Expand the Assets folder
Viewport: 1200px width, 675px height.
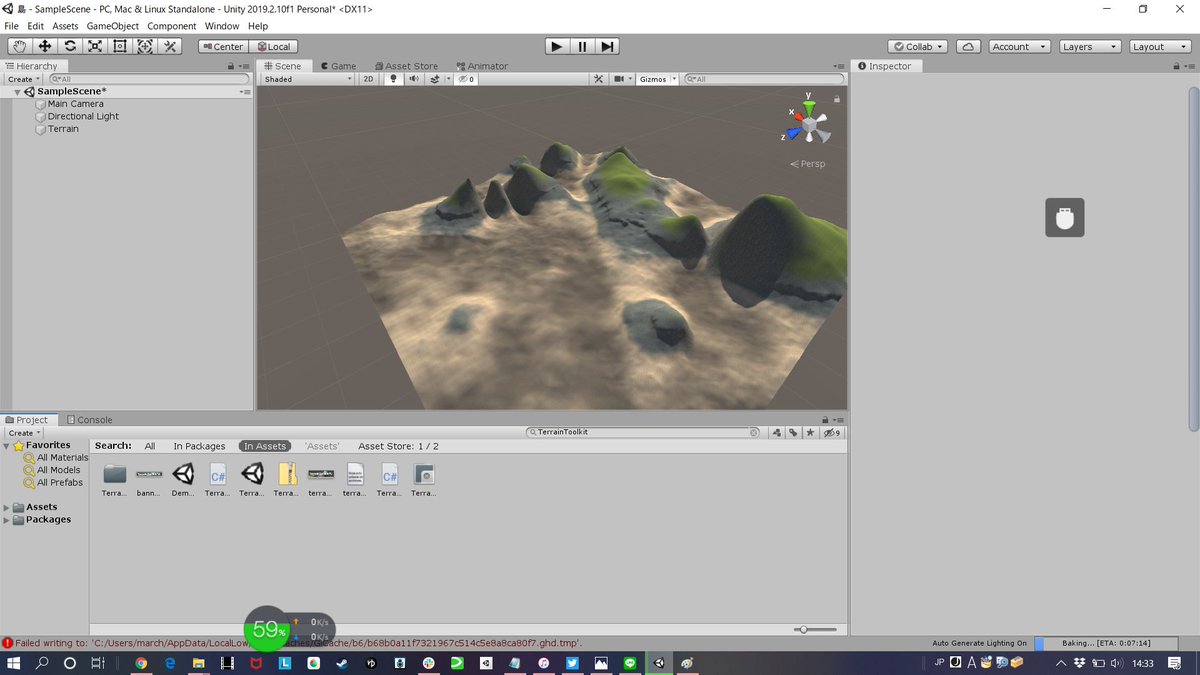click(7, 507)
